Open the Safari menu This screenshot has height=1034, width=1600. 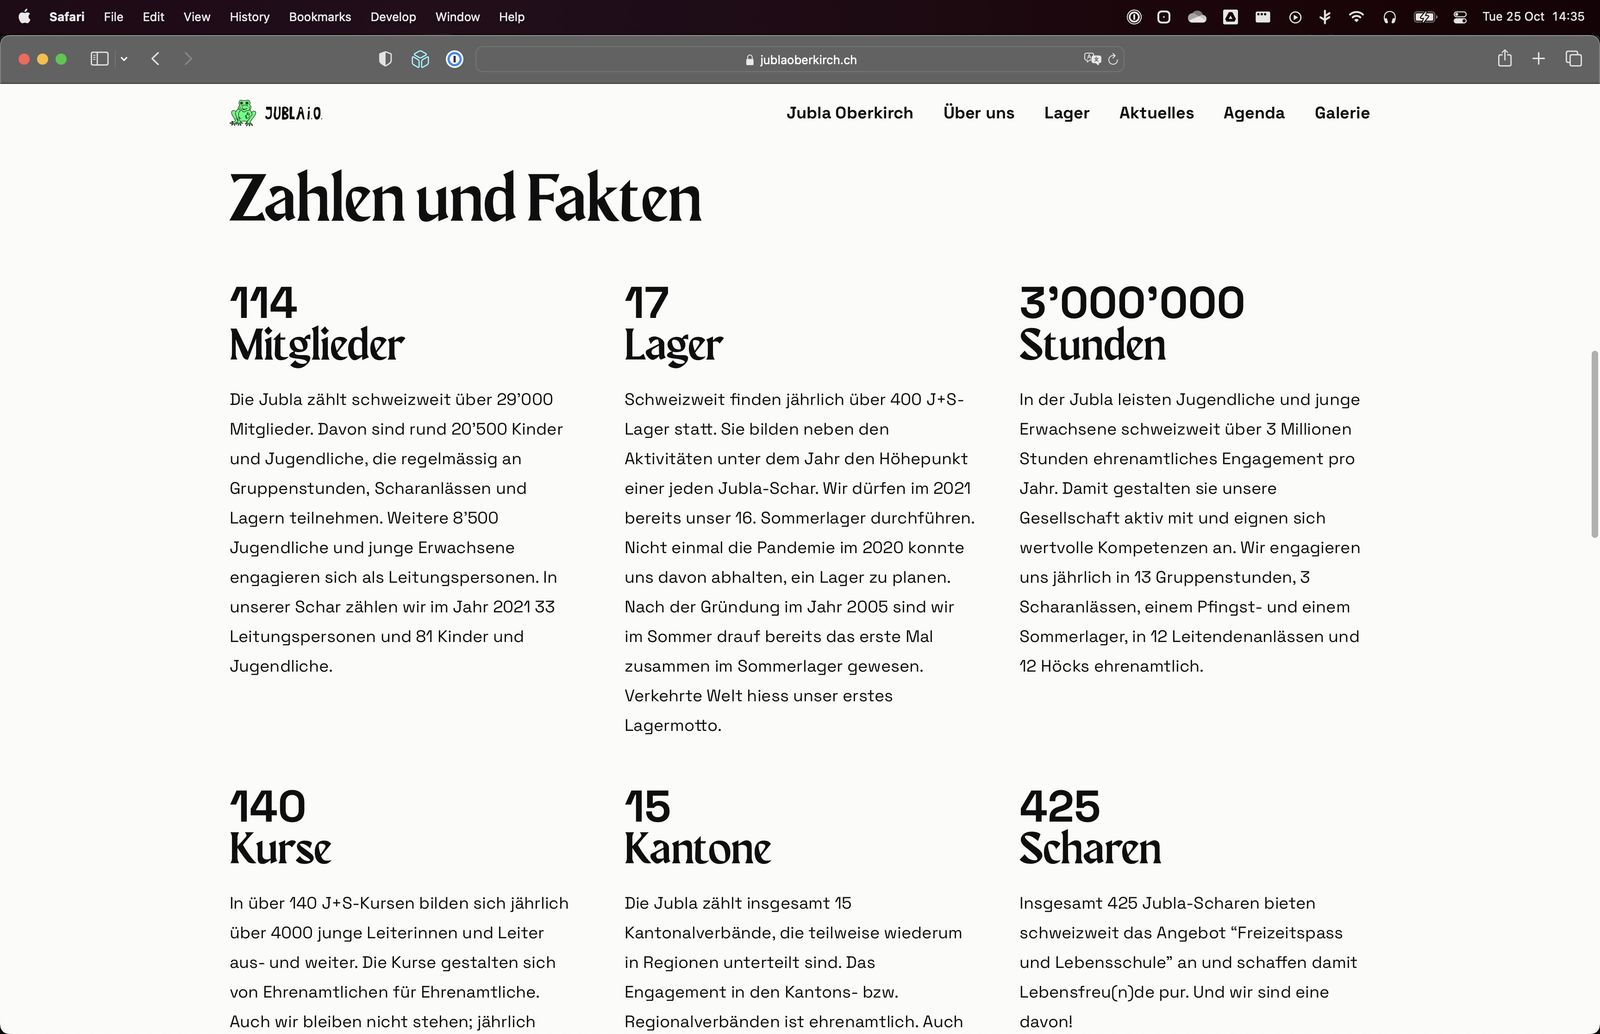(67, 16)
